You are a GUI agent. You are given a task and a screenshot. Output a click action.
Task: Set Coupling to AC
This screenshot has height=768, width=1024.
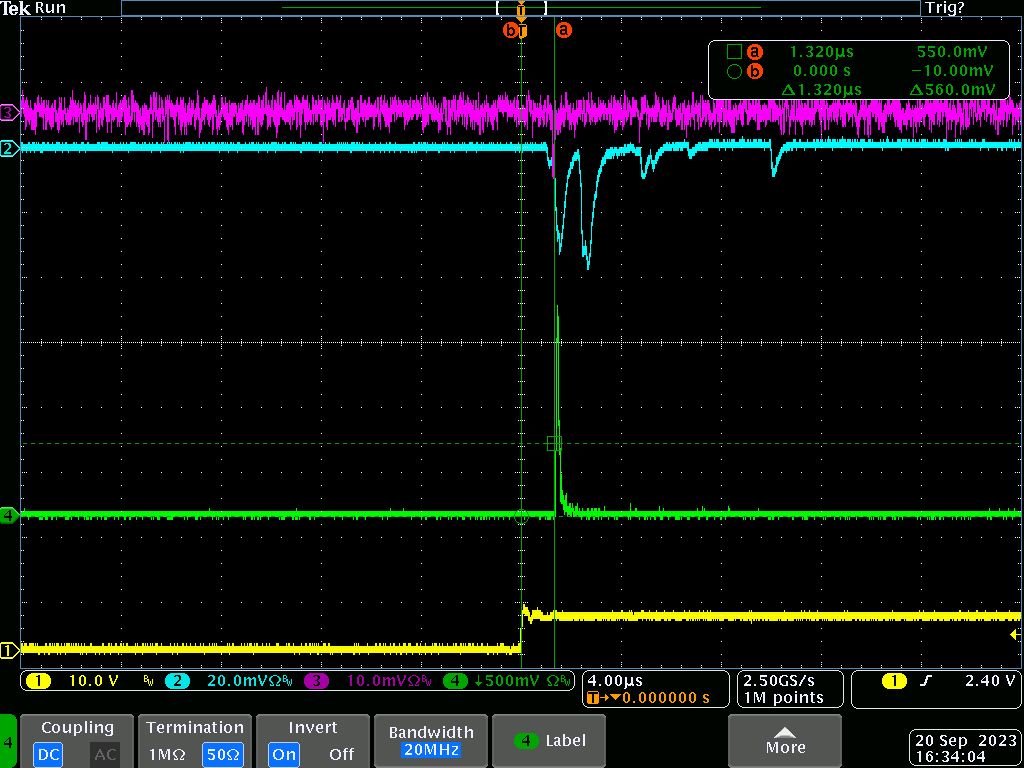pyautogui.click(x=105, y=754)
